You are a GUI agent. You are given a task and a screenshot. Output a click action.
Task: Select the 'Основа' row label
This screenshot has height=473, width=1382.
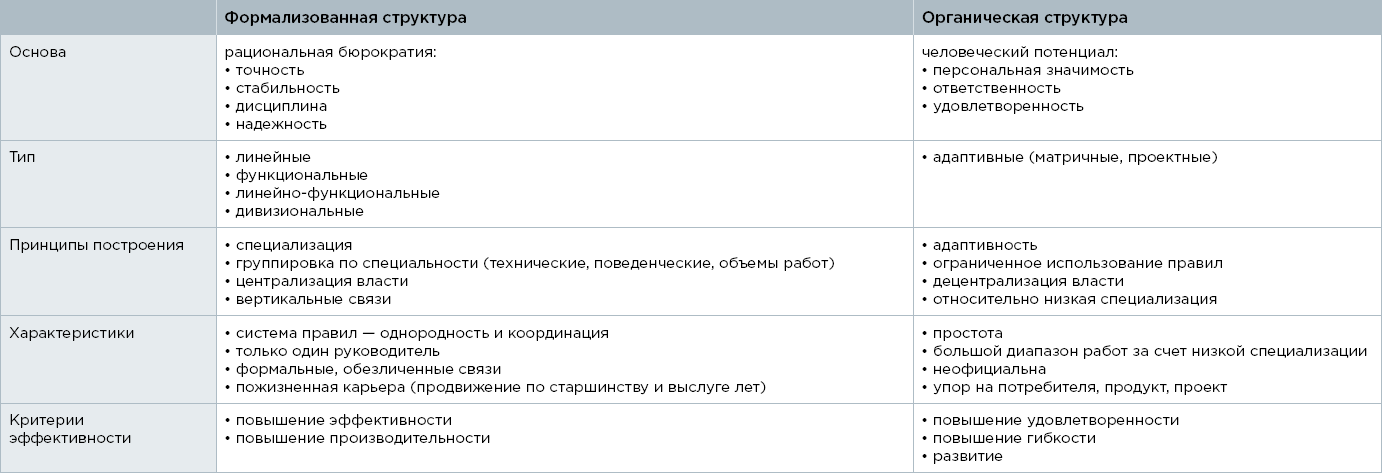pos(38,52)
